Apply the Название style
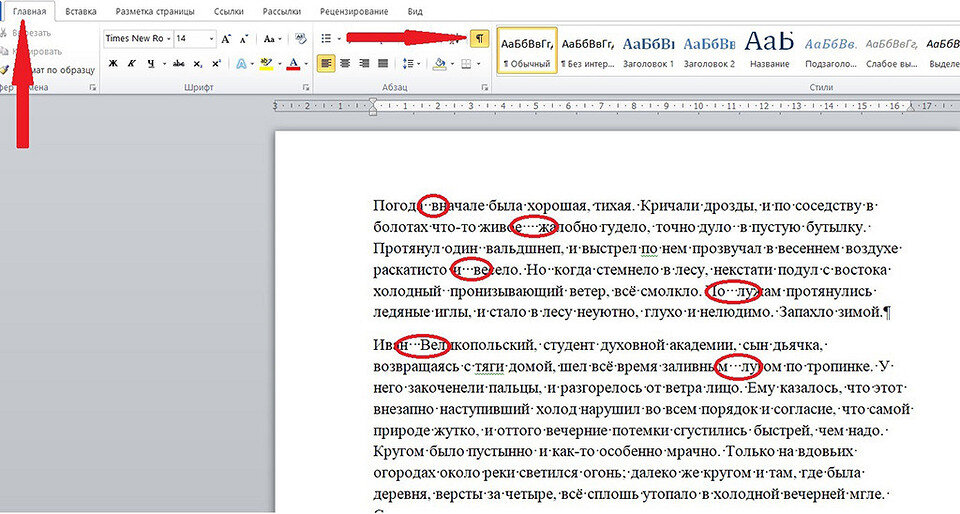960x514 pixels. pos(770,51)
